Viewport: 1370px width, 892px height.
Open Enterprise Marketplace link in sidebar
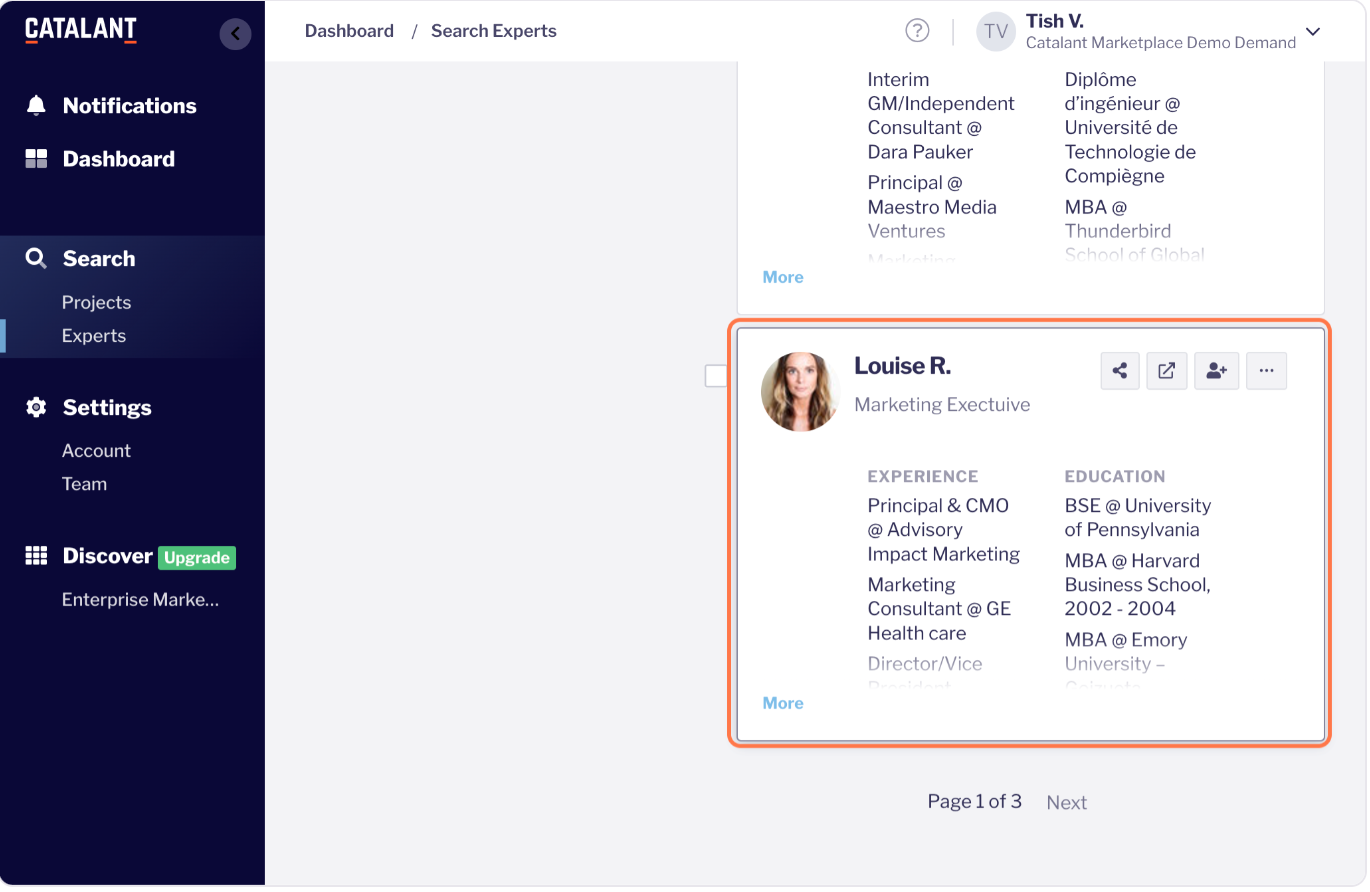click(x=140, y=600)
